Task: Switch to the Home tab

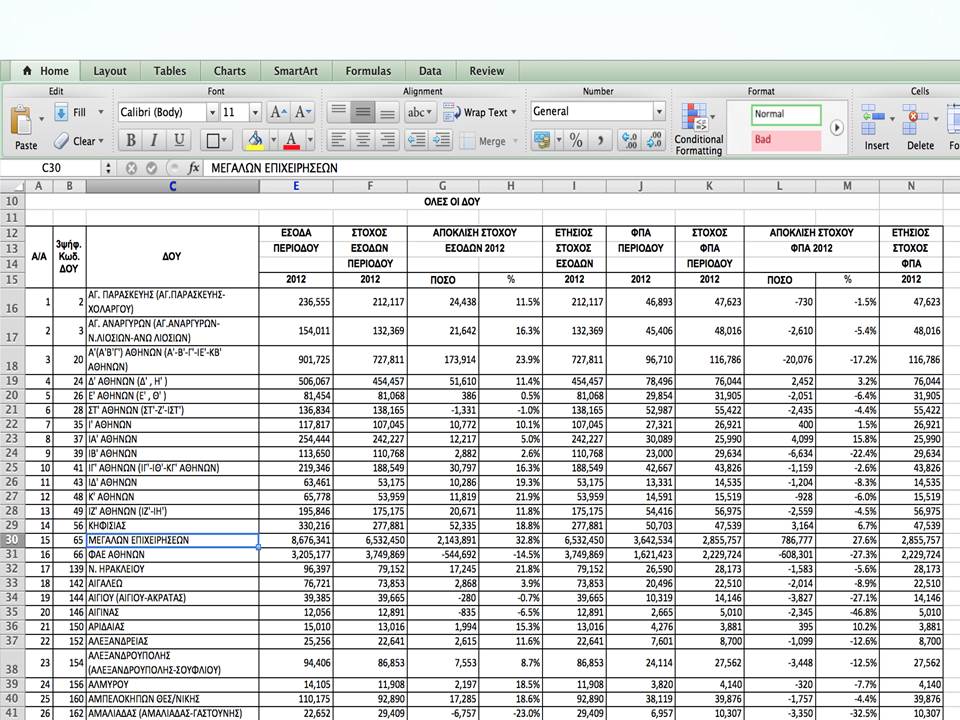Action: point(46,71)
